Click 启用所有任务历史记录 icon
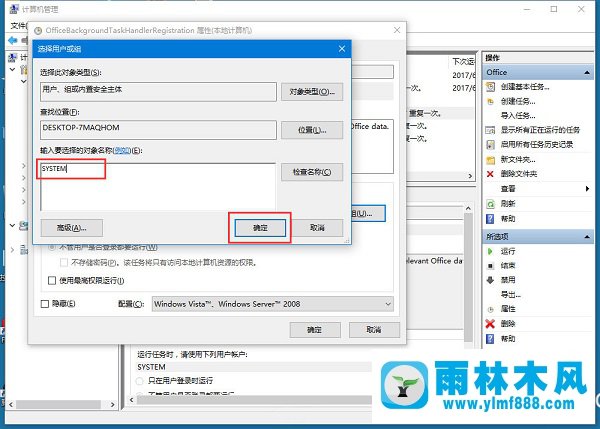Screen dimensions: 600x429 490,145
